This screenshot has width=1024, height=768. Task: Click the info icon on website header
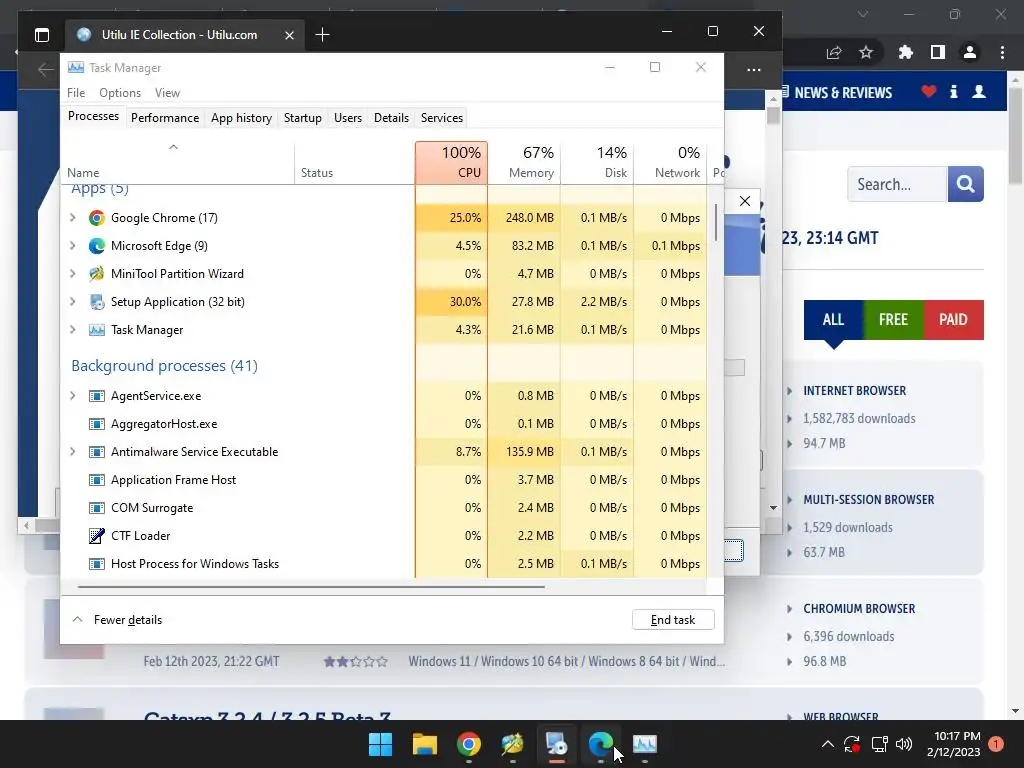(953, 91)
